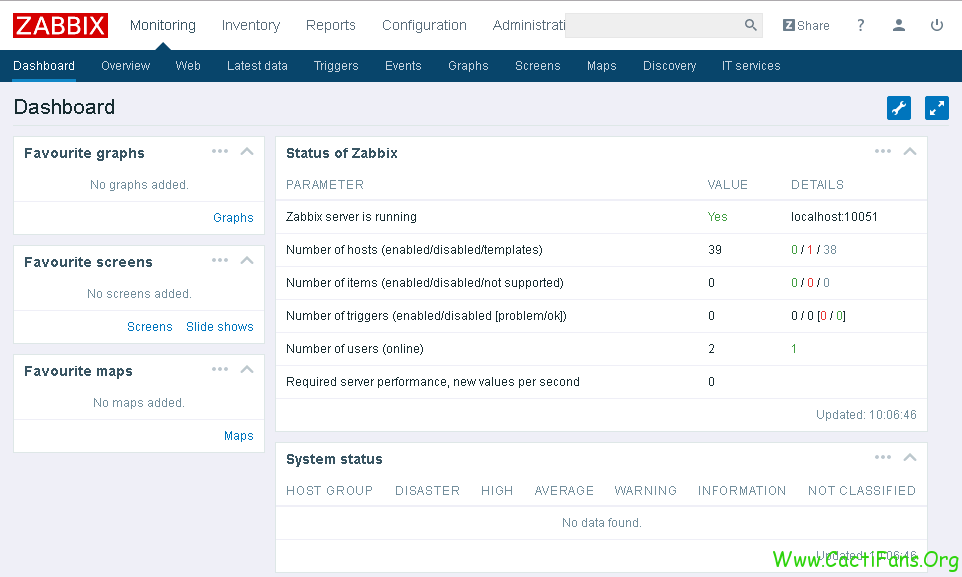Click the disabled hosts count 1
This screenshot has width=962, height=577.
click(x=810, y=250)
